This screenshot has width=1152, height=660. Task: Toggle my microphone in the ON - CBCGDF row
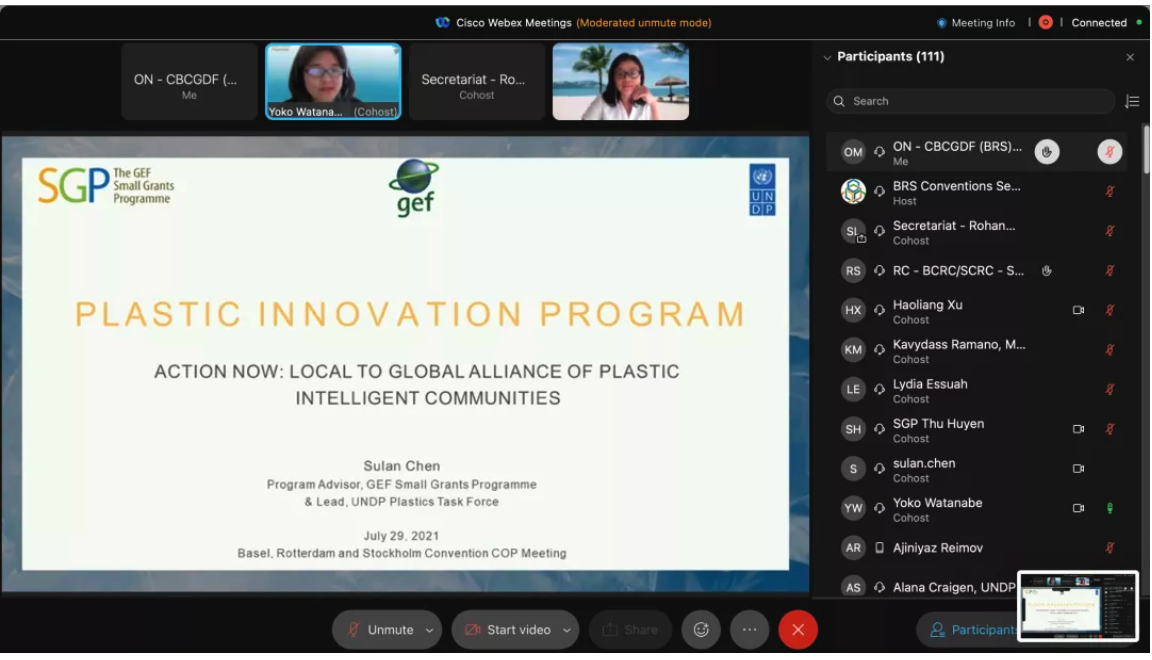[1109, 152]
